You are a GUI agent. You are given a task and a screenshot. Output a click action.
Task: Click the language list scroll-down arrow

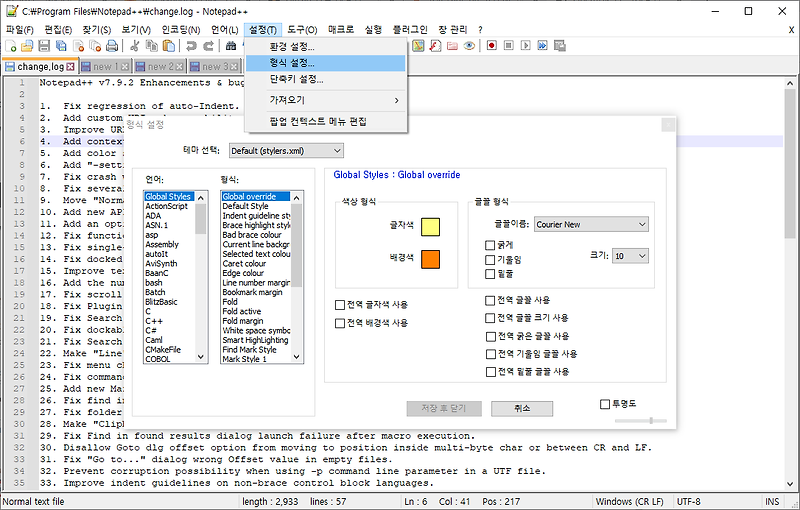[x=201, y=357]
